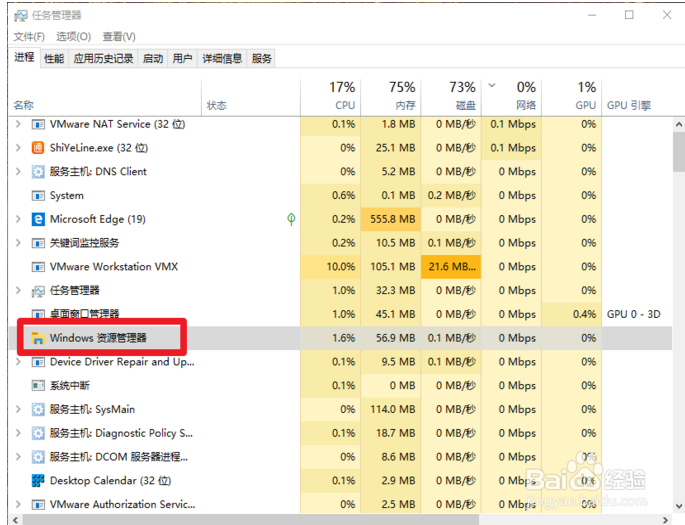Switch to the 性能 tab
The height and width of the screenshot is (525, 685).
click(x=54, y=59)
